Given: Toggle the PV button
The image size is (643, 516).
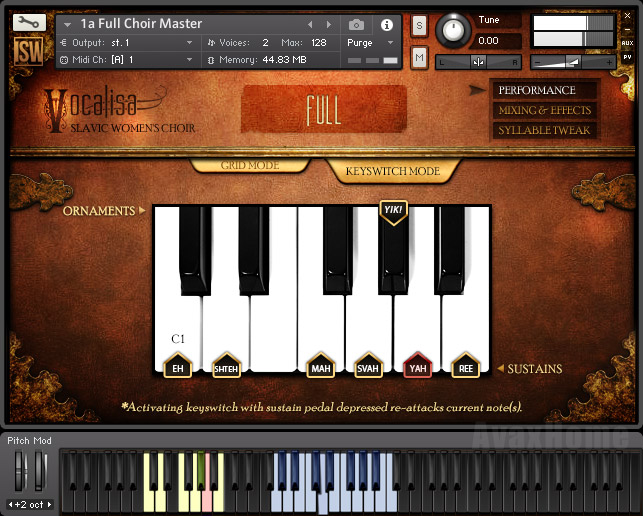Looking at the screenshot, I should coord(627,57).
